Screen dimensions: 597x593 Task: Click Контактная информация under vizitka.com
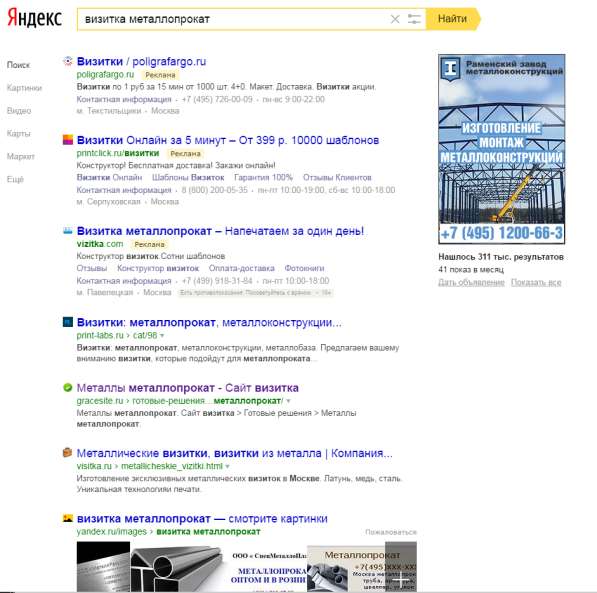click(x=124, y=281)
